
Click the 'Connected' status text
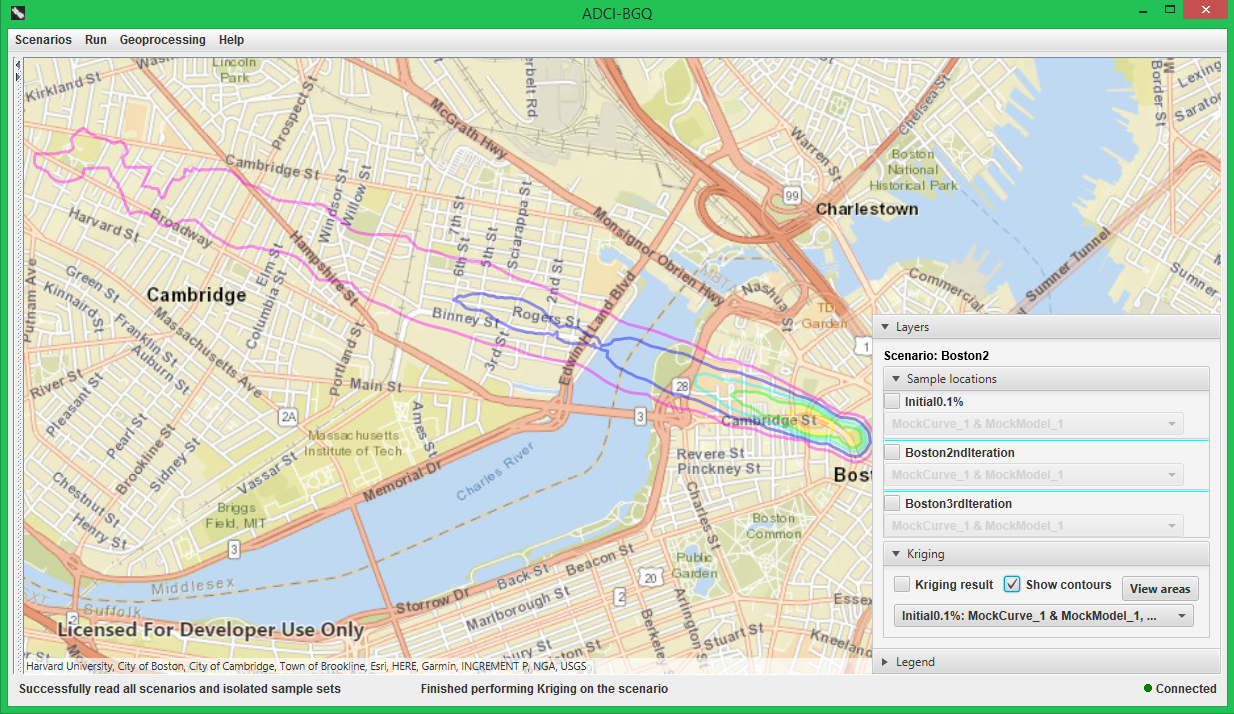[x=1186, y=689]
